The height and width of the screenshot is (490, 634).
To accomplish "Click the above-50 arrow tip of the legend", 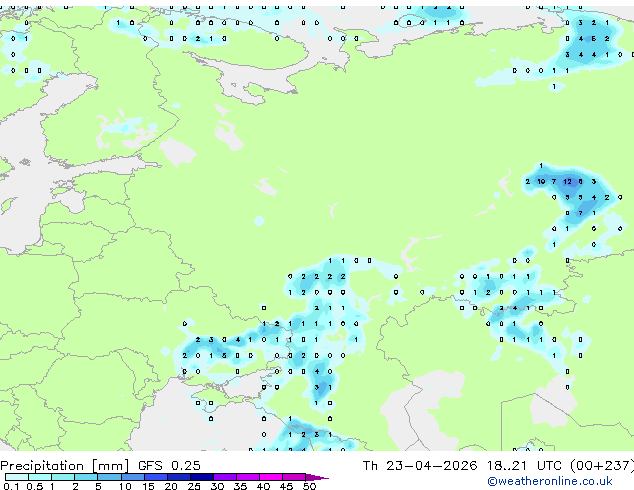I will point(317,477).
